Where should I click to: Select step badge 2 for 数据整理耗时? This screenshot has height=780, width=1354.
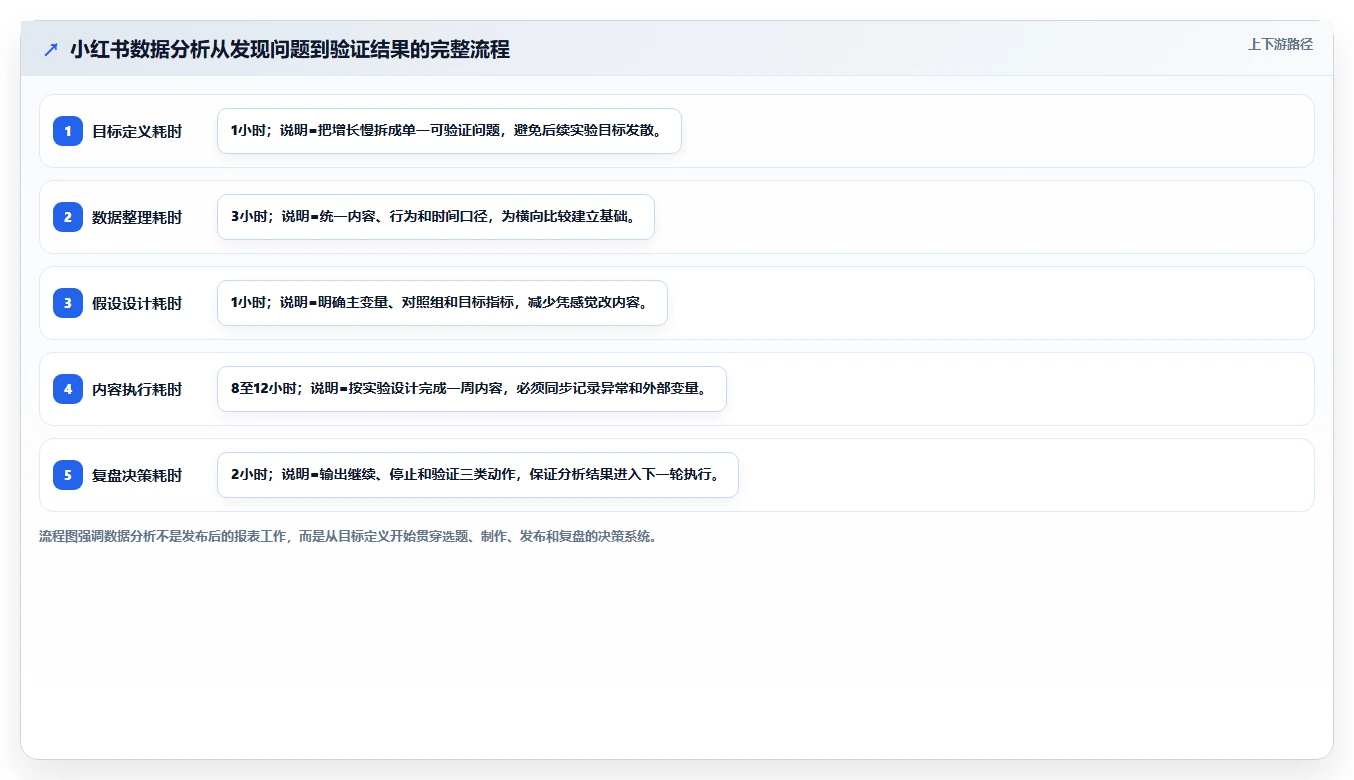68,217
